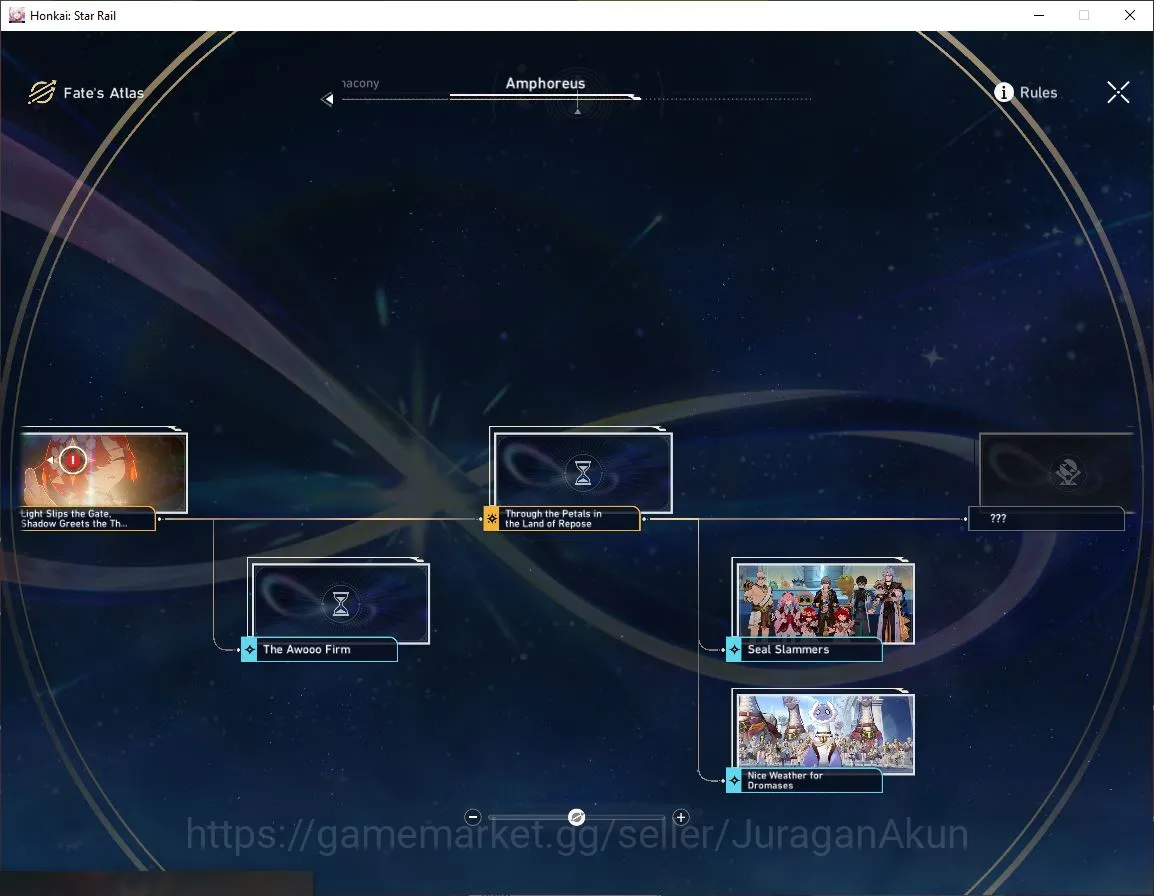Select the ??? mission label
The image size is (1154, 896).
coord(1047,518)
